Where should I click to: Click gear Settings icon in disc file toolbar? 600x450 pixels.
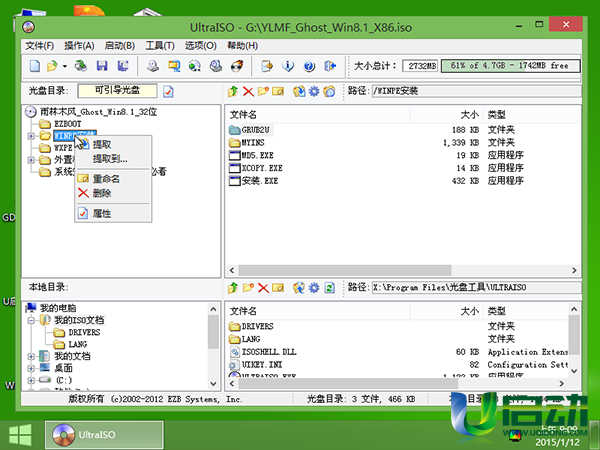coord(314,91)
